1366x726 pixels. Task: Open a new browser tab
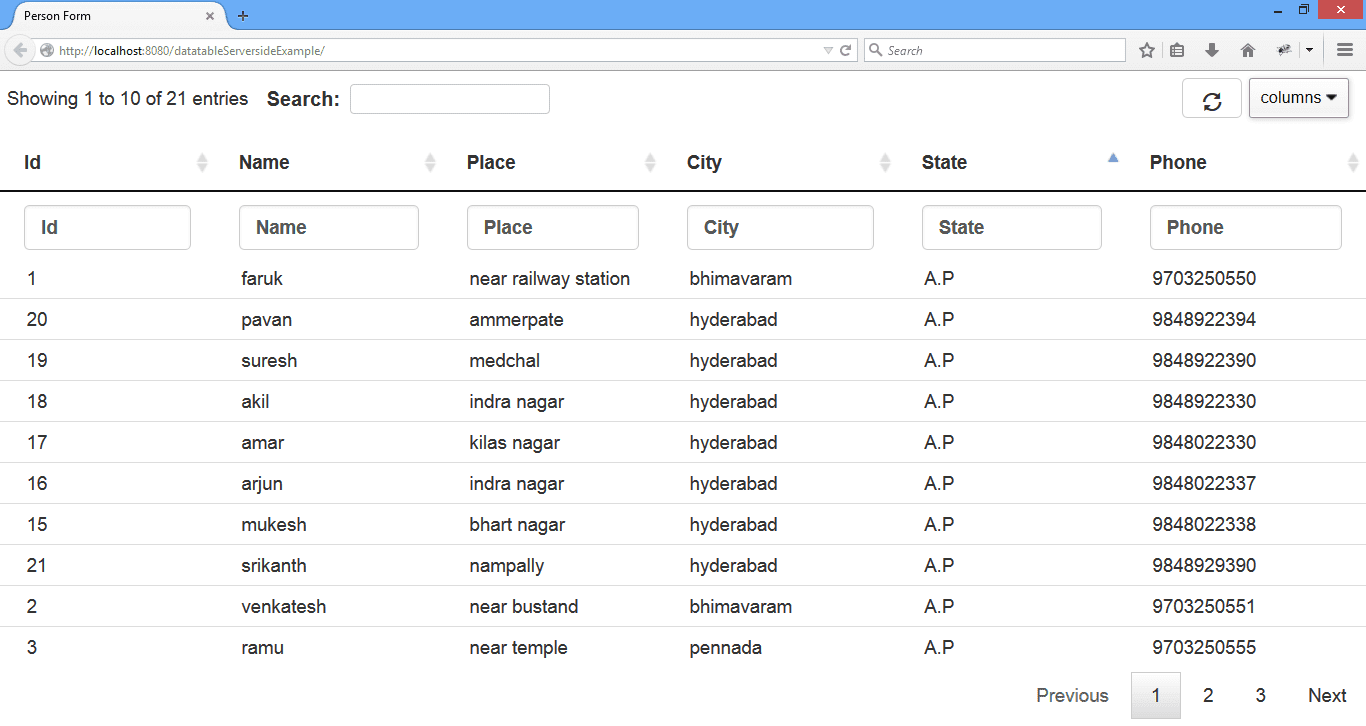(243, 15)
